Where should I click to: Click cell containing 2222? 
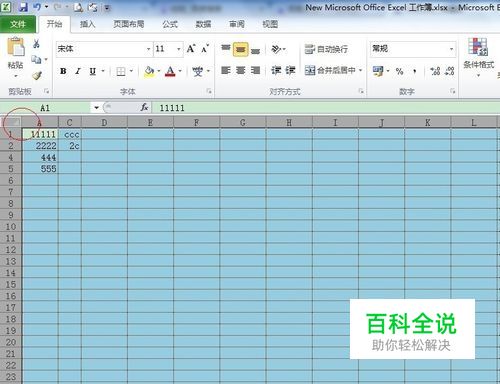tap(40, 146)
